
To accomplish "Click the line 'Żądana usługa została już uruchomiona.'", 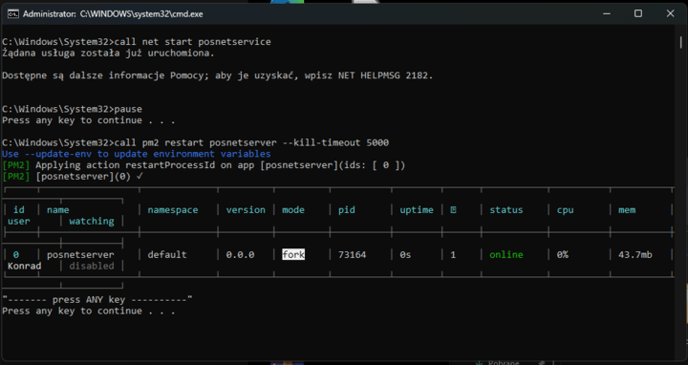I will [x=108, y=53].
